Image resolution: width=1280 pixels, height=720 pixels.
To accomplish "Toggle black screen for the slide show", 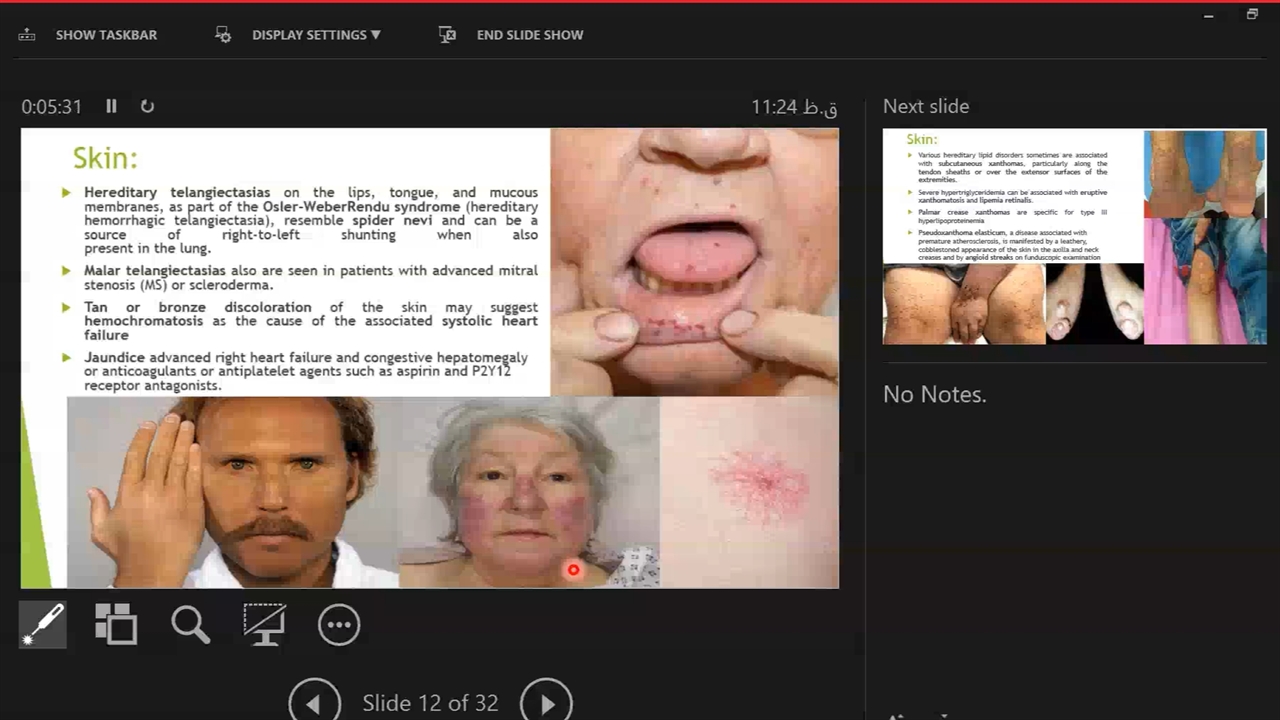I will click(264, 625).
